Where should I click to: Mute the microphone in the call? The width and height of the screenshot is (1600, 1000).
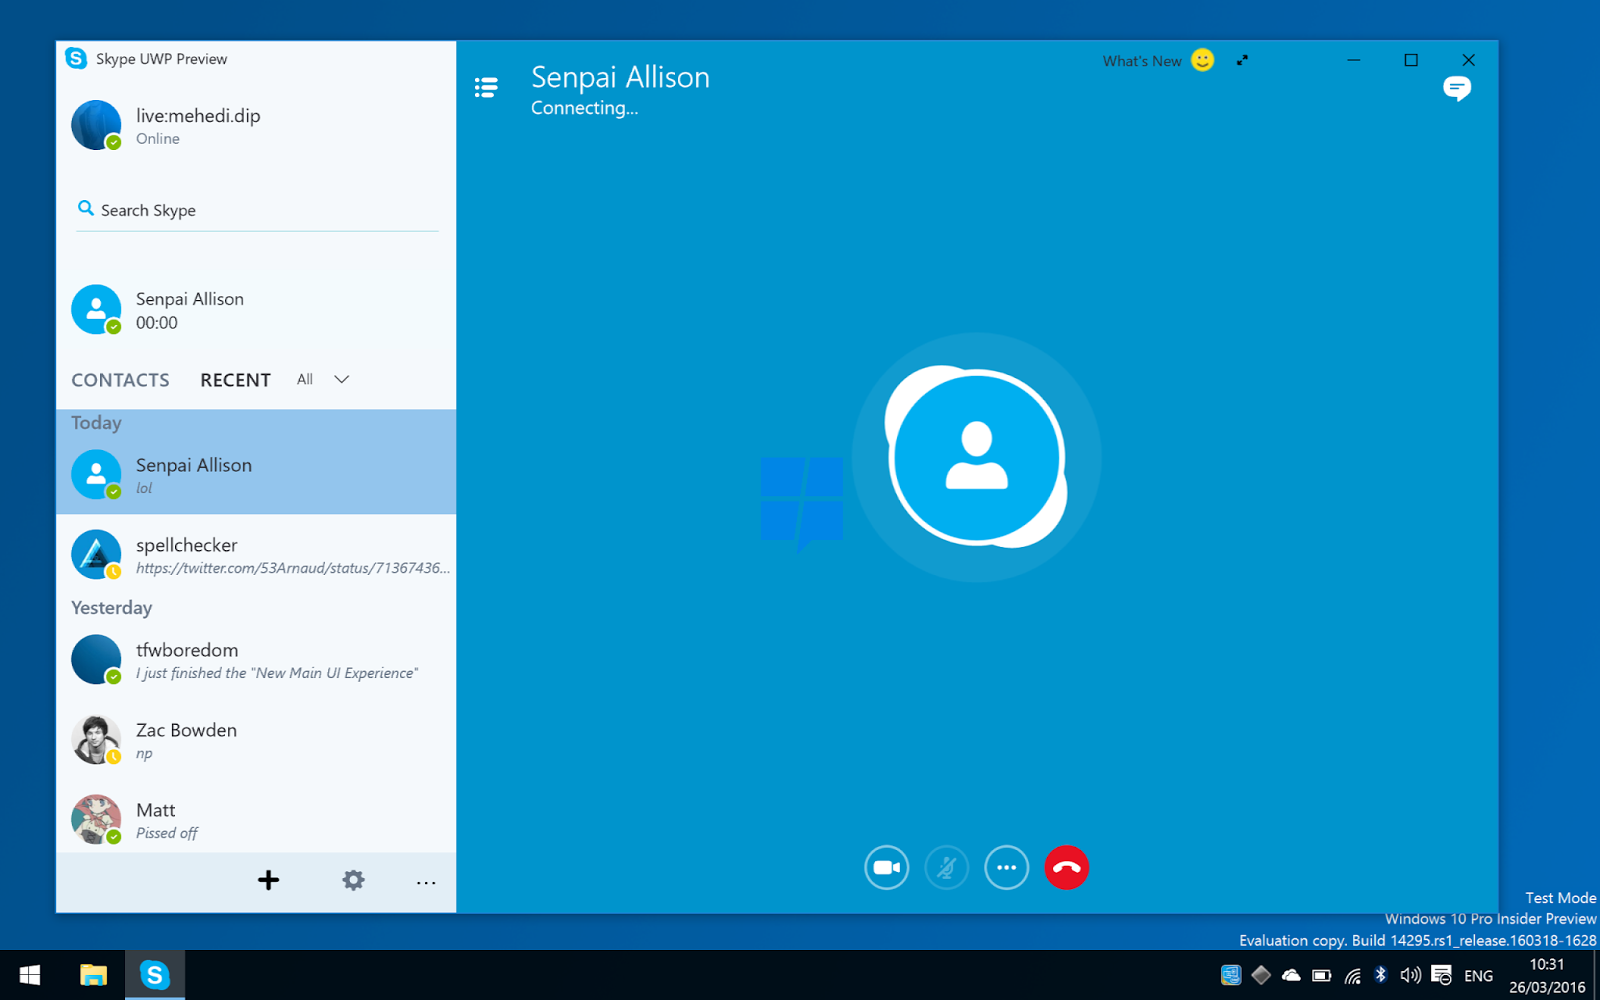pyautogui.click(x=947, y=867)
